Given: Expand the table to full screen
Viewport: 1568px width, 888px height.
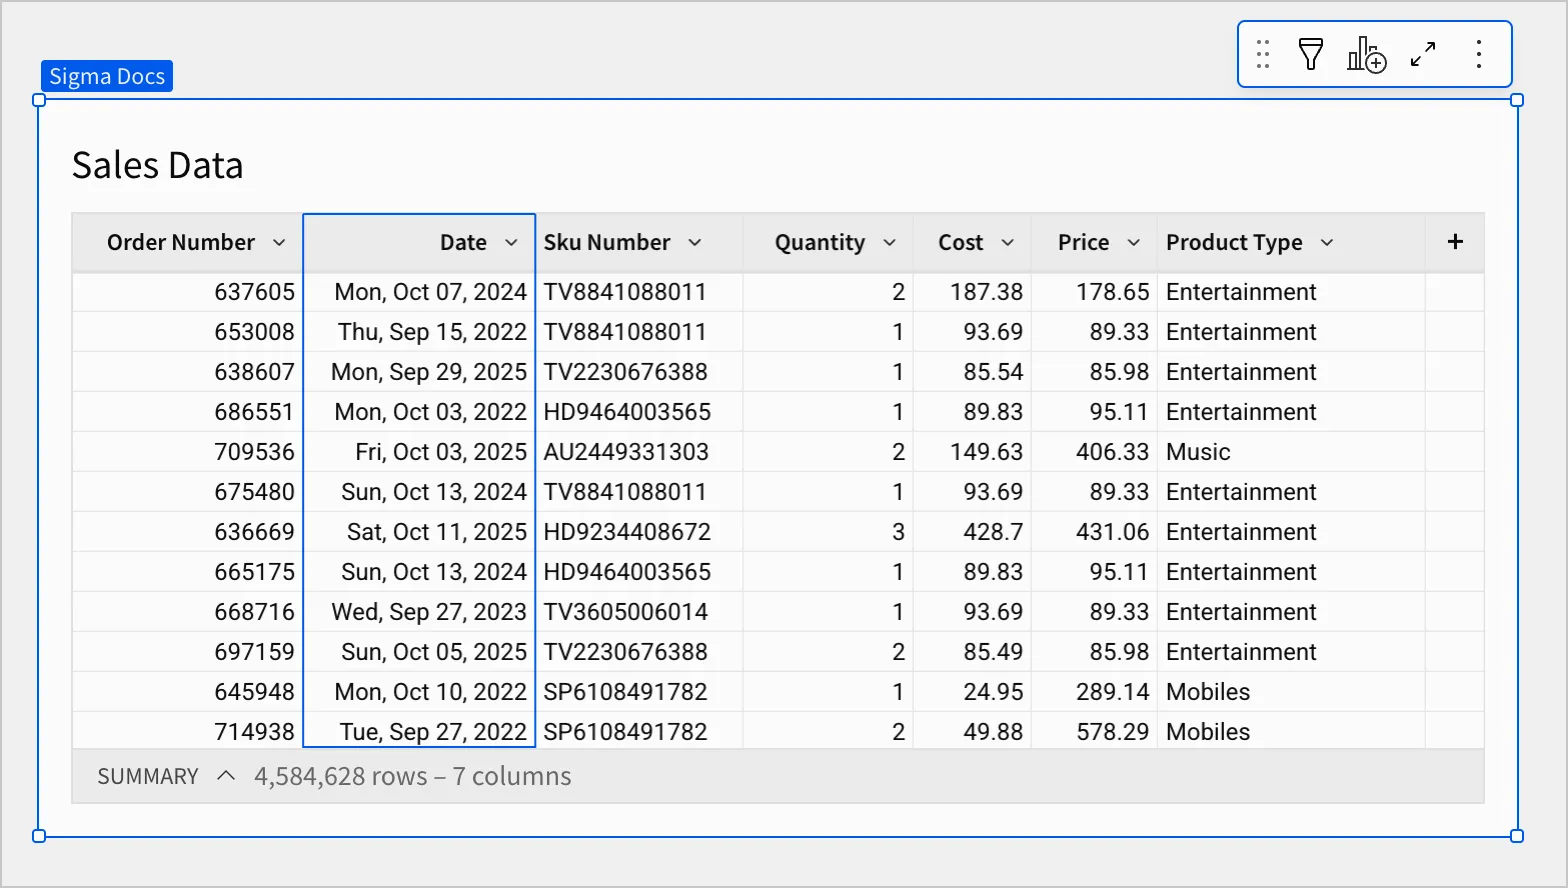Looking at the screenshot, I should tap(1423, 54).
